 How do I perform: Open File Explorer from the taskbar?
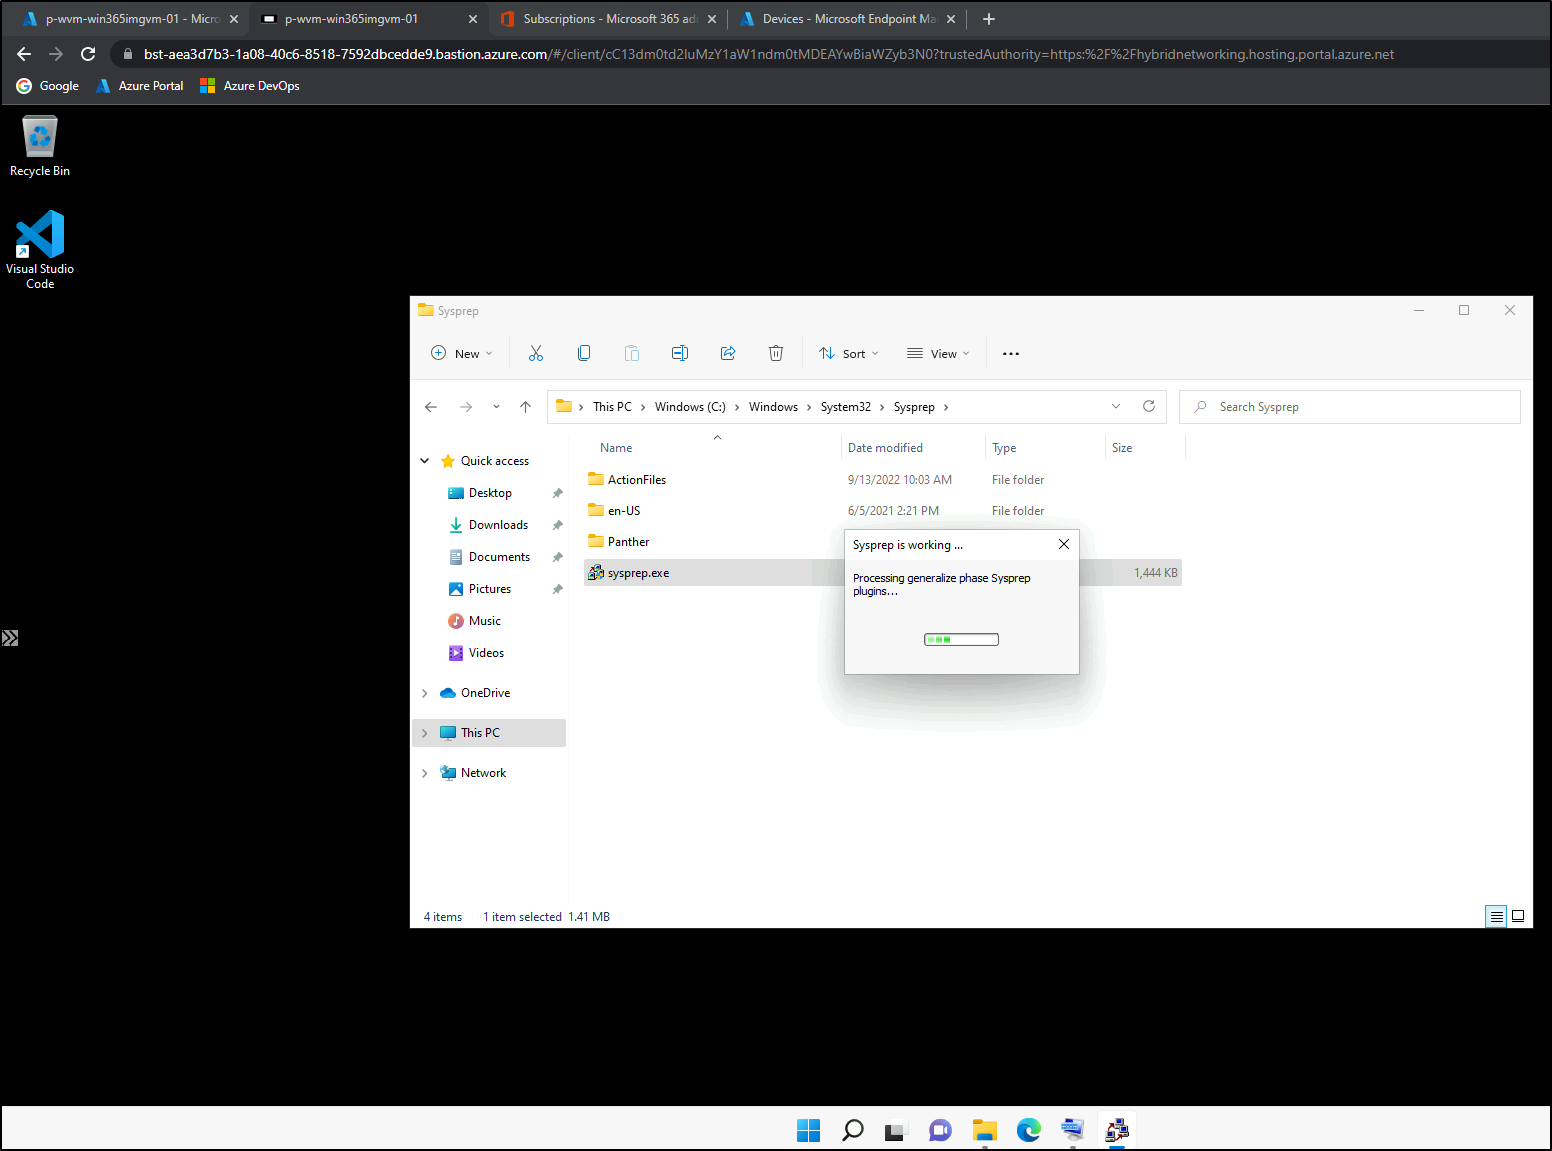[x=985, y=1130]
